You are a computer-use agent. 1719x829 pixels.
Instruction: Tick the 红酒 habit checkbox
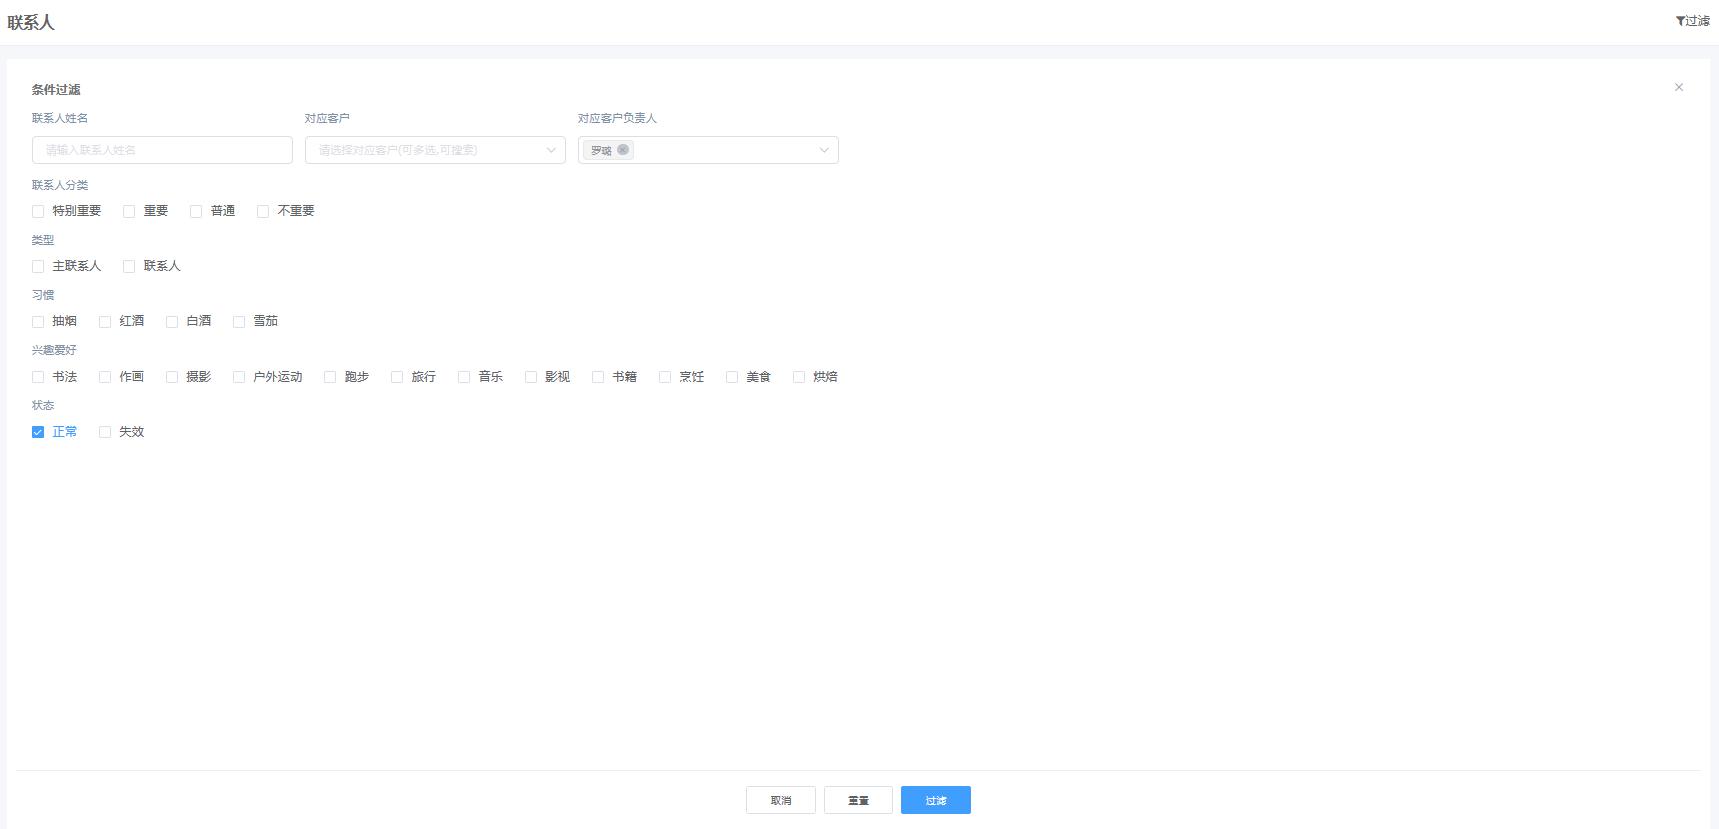click(105, 322)
